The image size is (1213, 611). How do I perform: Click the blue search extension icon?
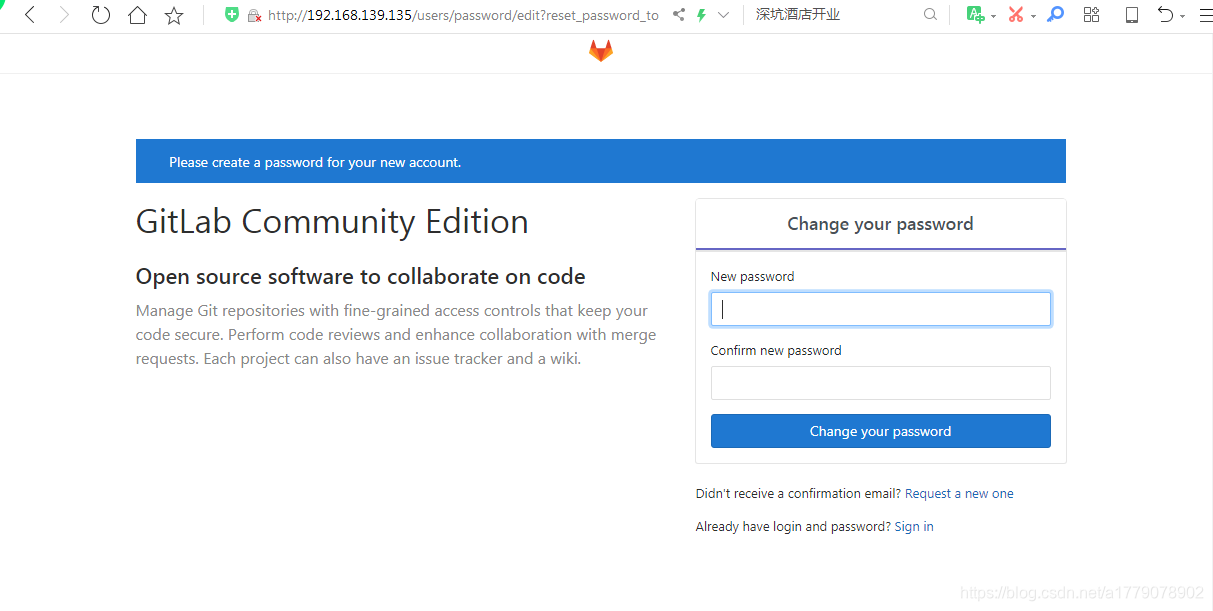pos(1055,15)
